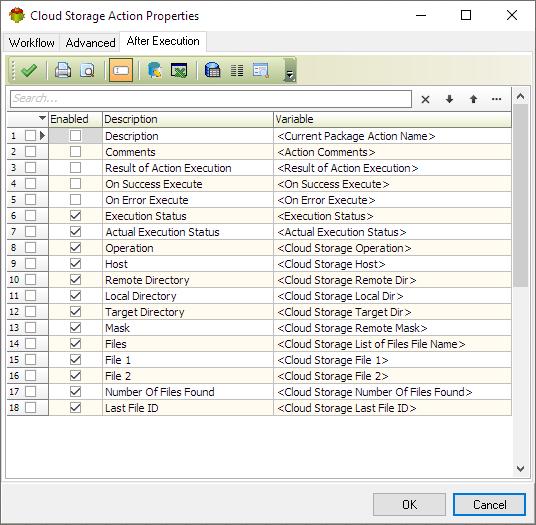Screen dimensions: 536x525
Task: Open the grid column selector dropdown arrow
Action: [x=42, y=118]
